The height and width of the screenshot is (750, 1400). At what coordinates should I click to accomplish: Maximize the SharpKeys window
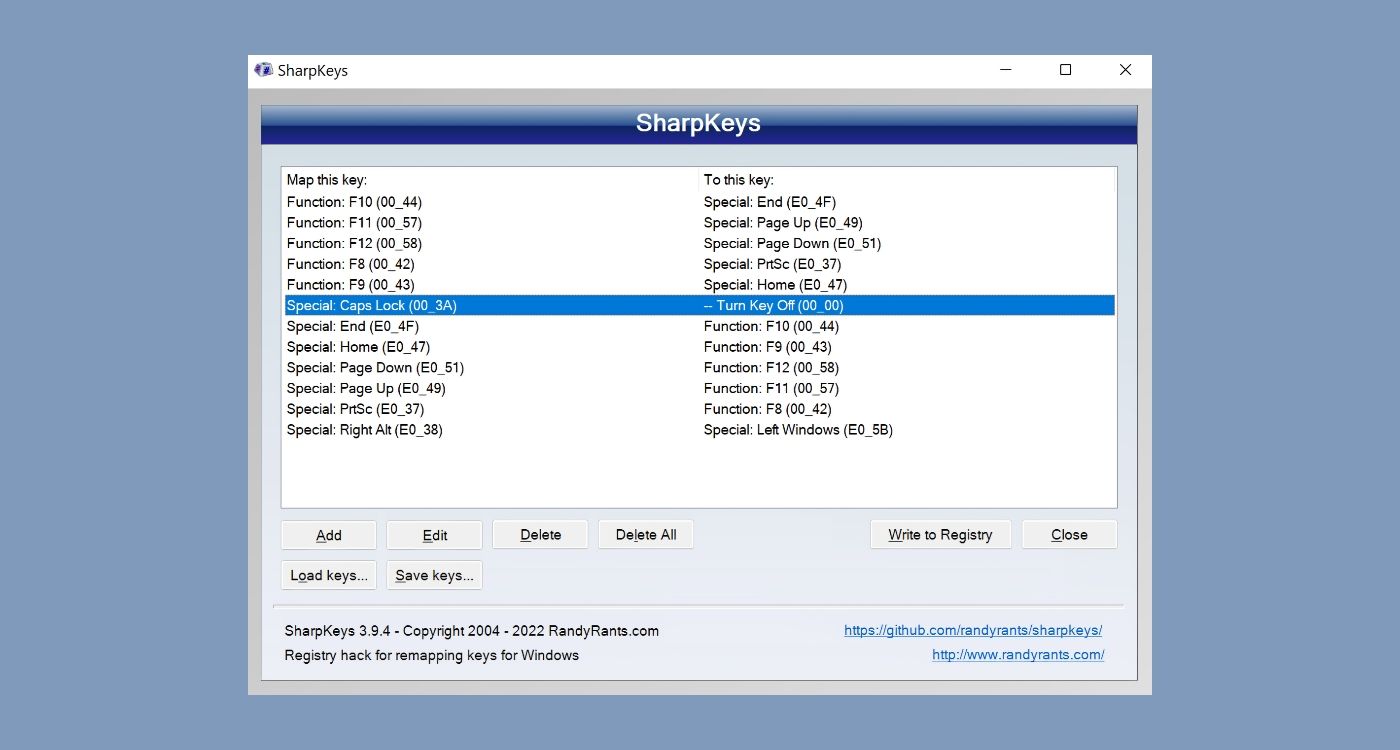(1066, 70)
